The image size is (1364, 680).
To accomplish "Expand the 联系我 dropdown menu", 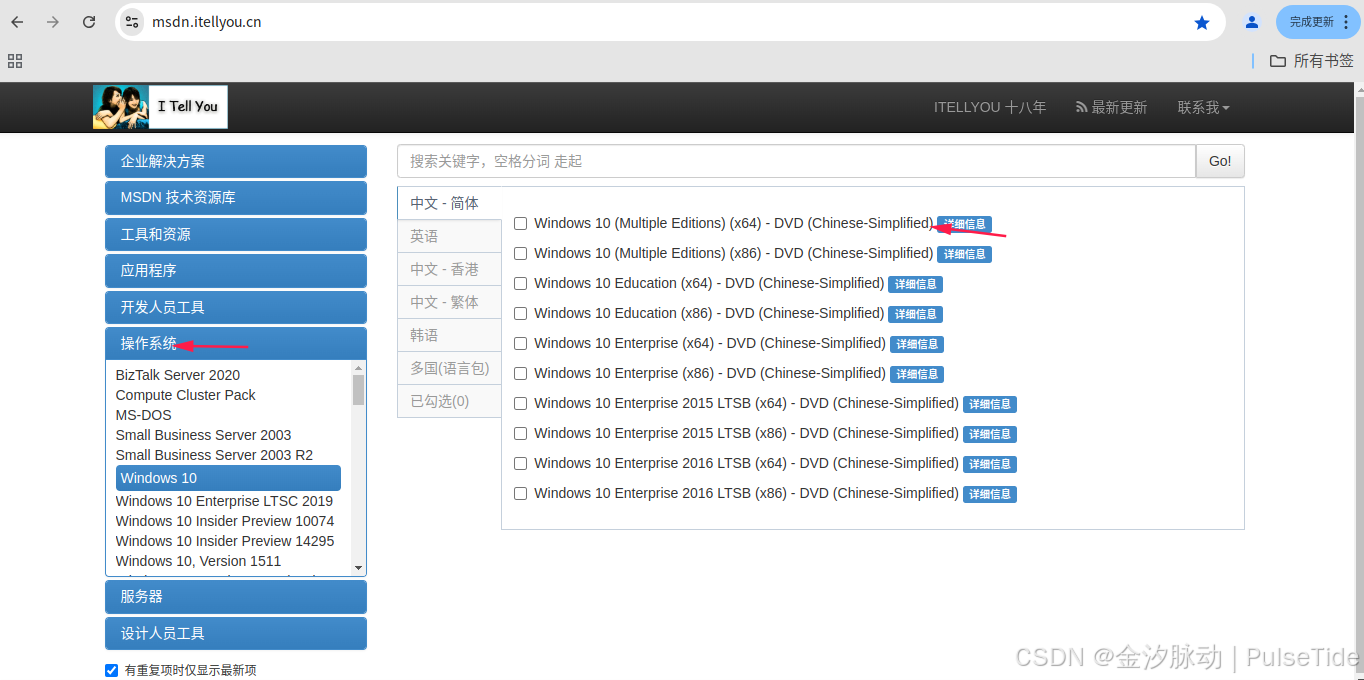I will tap(1203, 107).
